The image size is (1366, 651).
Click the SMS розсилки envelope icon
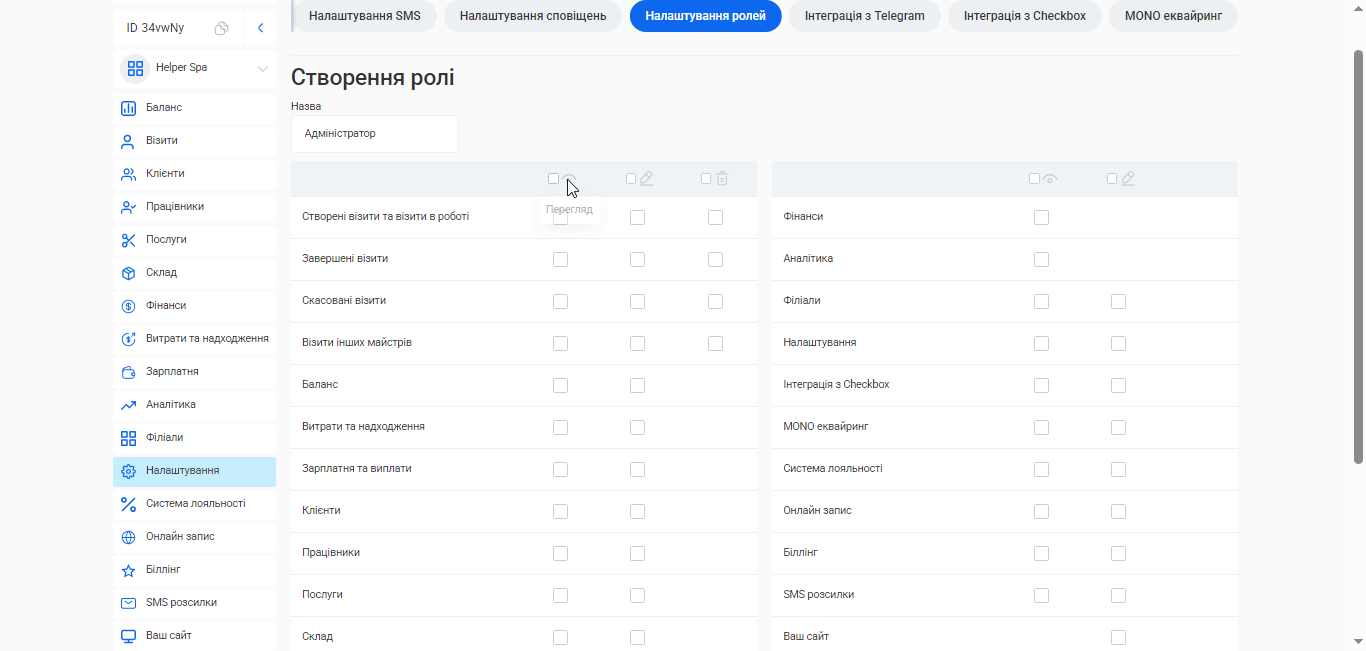click(x=128, y=603)
